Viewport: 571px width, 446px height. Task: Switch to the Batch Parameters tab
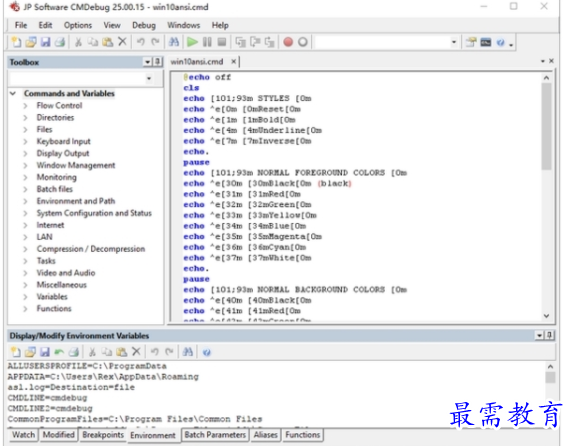215,435
